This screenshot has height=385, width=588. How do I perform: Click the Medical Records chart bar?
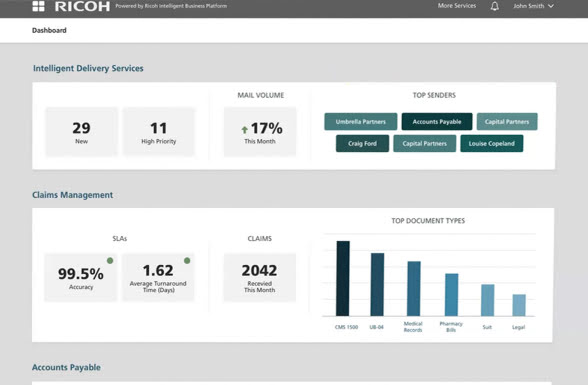tap(414, 289)
